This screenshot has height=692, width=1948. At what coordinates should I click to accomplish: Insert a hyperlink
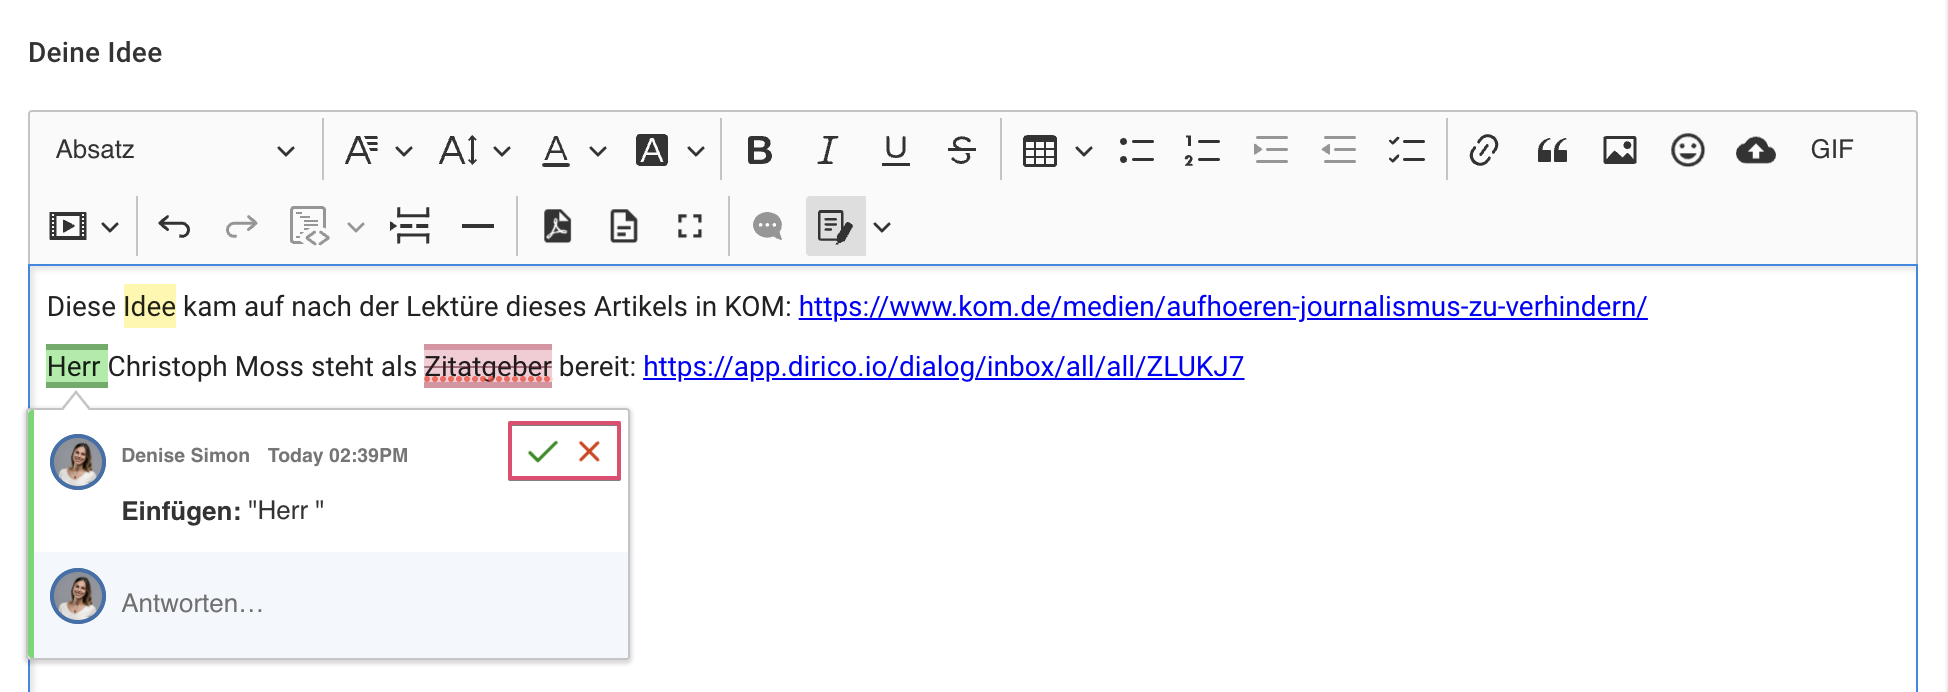click(x=1484, y=150)
